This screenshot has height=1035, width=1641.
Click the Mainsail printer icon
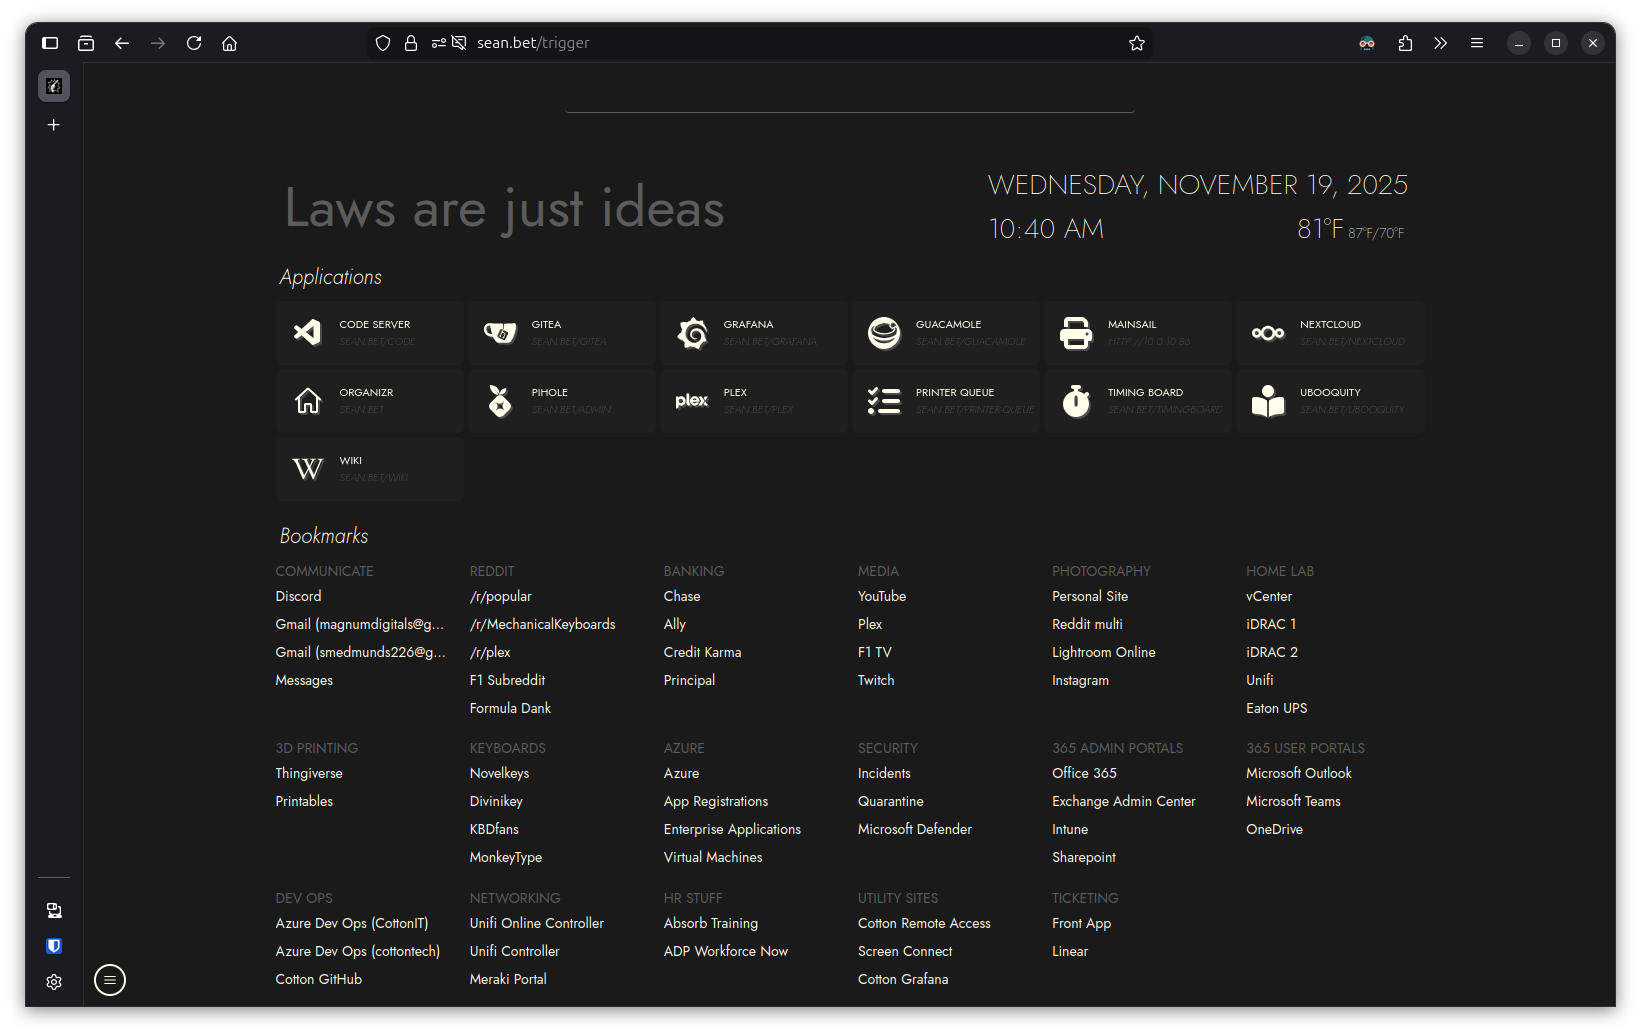[1076, 332]
